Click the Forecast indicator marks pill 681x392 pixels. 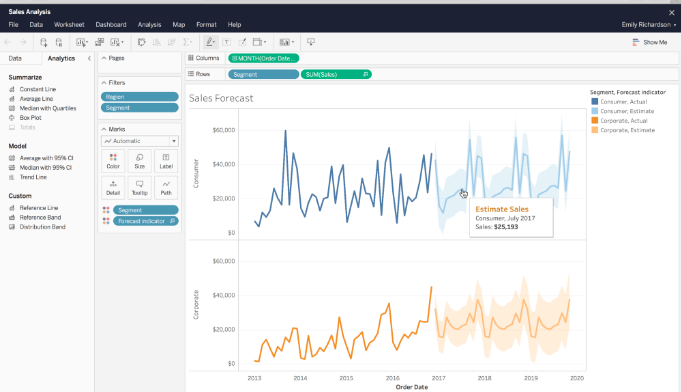145,221
